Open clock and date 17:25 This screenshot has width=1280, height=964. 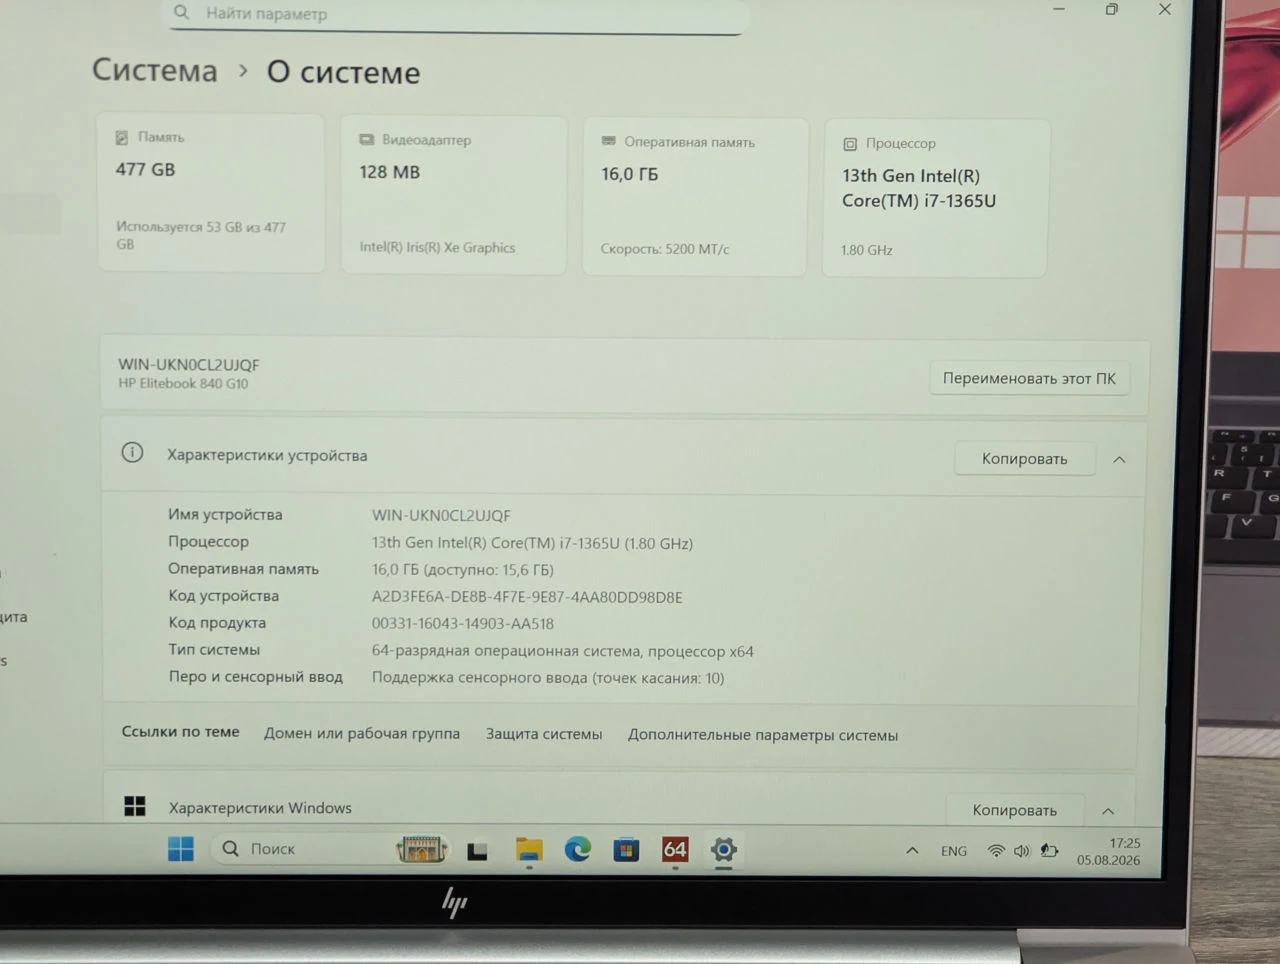pyautogui.click(x=1109, y=852)
